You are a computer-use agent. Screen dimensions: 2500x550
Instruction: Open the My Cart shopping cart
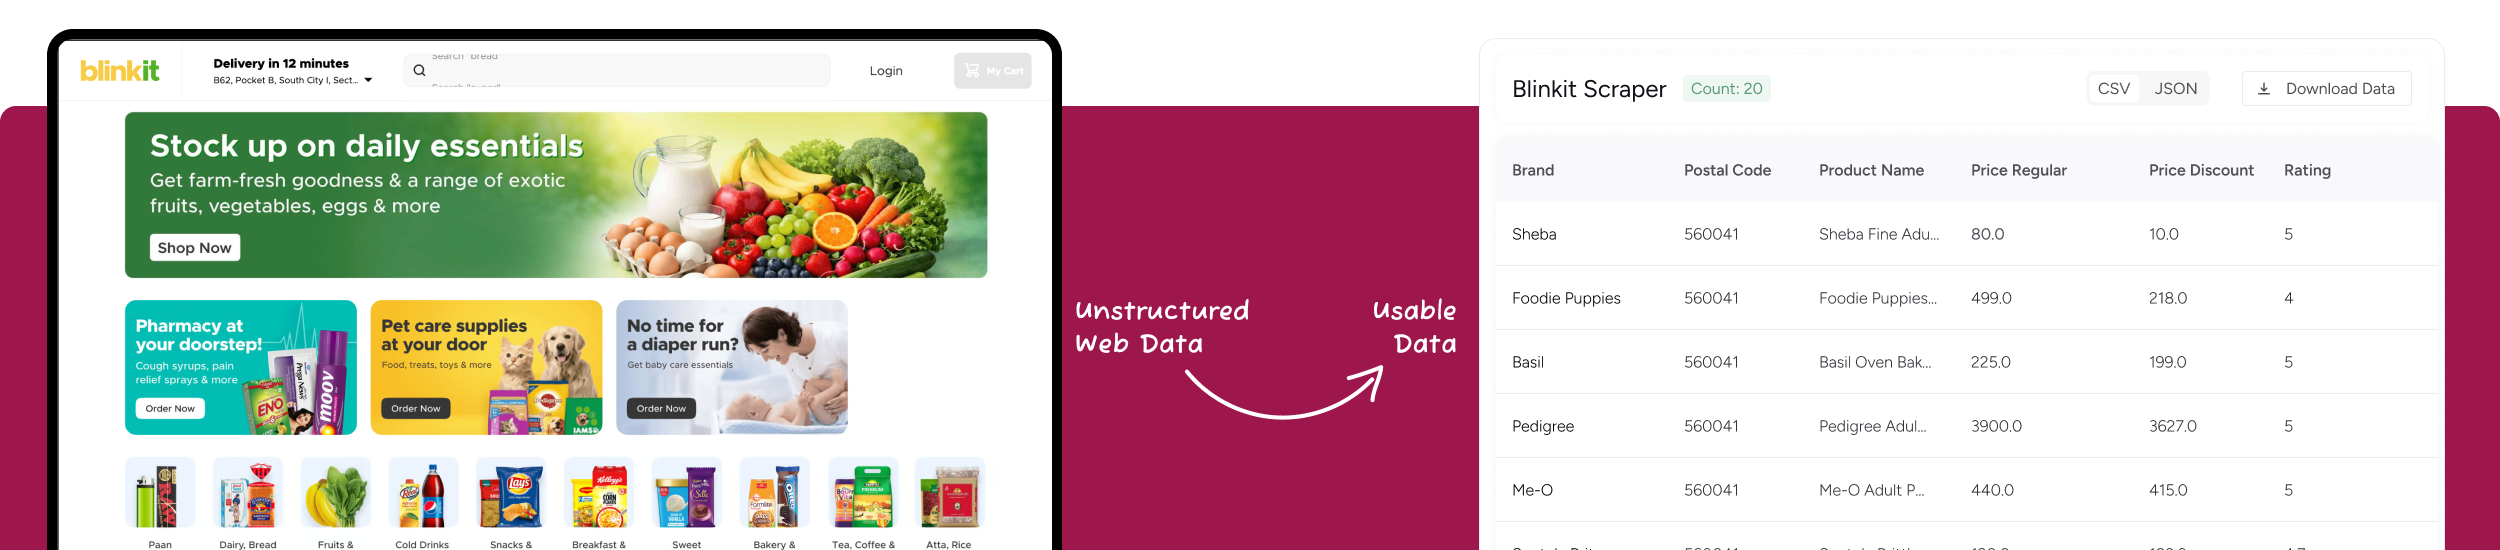[992, 71]
